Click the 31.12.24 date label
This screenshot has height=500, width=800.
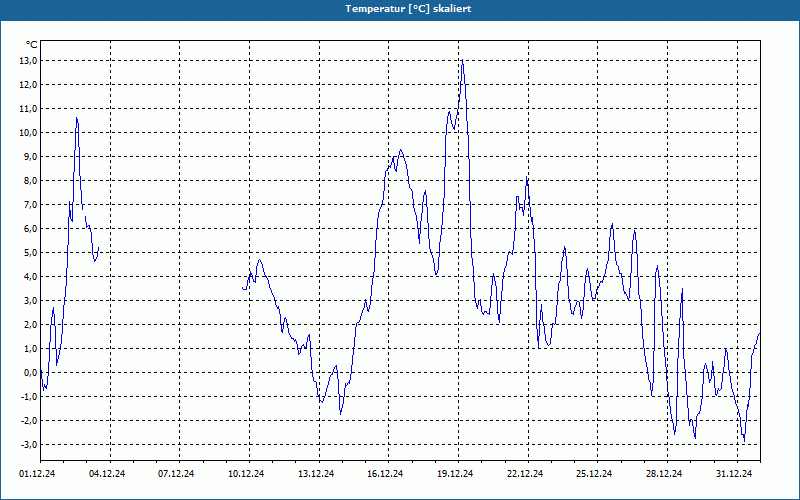pyautogui.click(x=734, y=474)
